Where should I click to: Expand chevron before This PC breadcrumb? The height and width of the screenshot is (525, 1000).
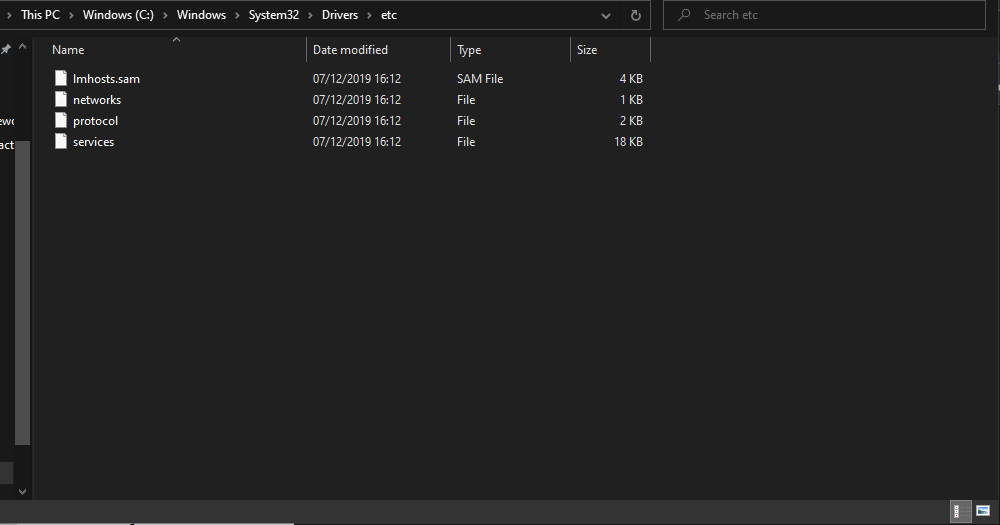tap(9, 15)
